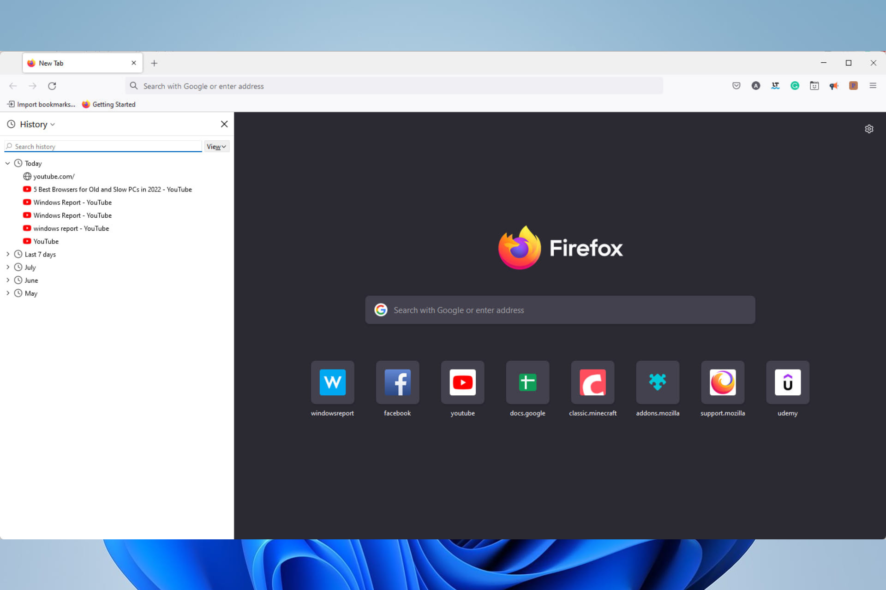Open the addons.mozilla shortcut tile

pyautogui.click(x=657, y=383)
